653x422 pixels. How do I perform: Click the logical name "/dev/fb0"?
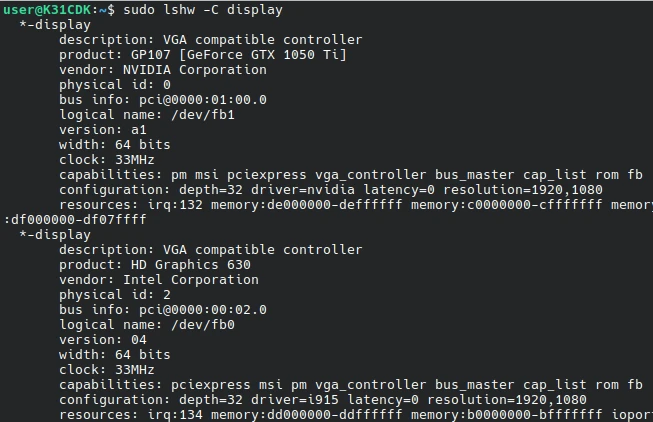(202, 325)
